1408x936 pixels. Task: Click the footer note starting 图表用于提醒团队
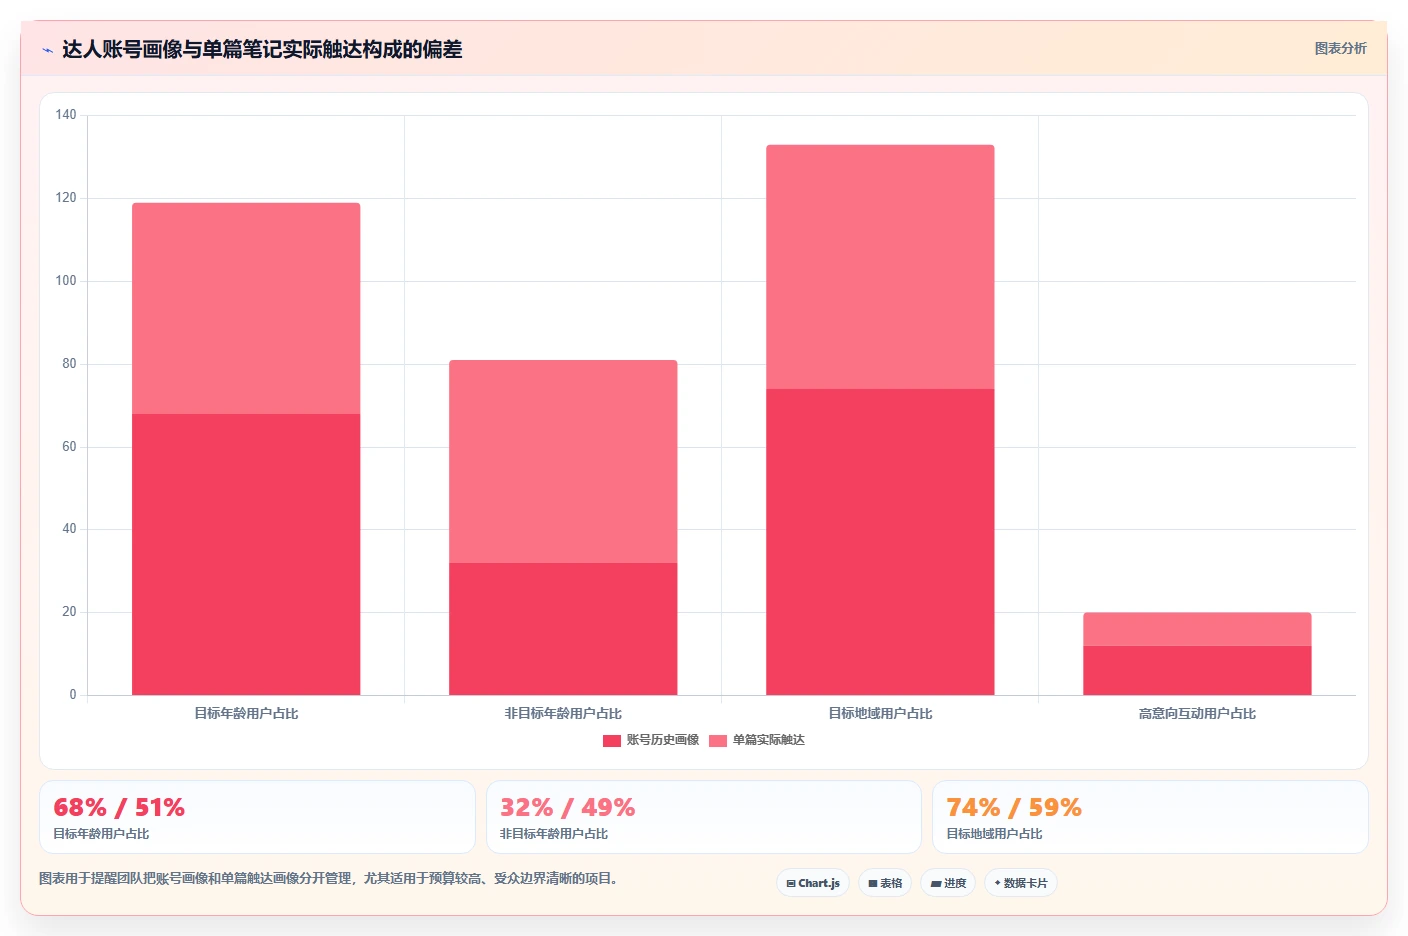(x=328, y=879)
